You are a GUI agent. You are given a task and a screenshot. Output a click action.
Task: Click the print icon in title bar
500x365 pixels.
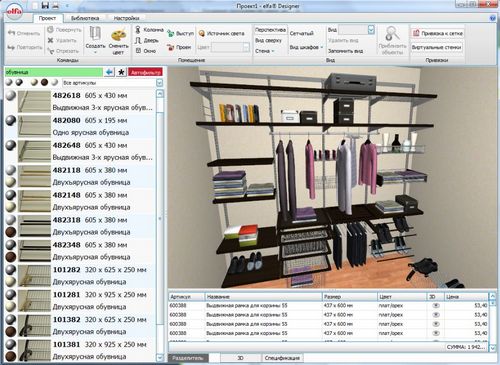pyautogui.click(x=55, y=5)
